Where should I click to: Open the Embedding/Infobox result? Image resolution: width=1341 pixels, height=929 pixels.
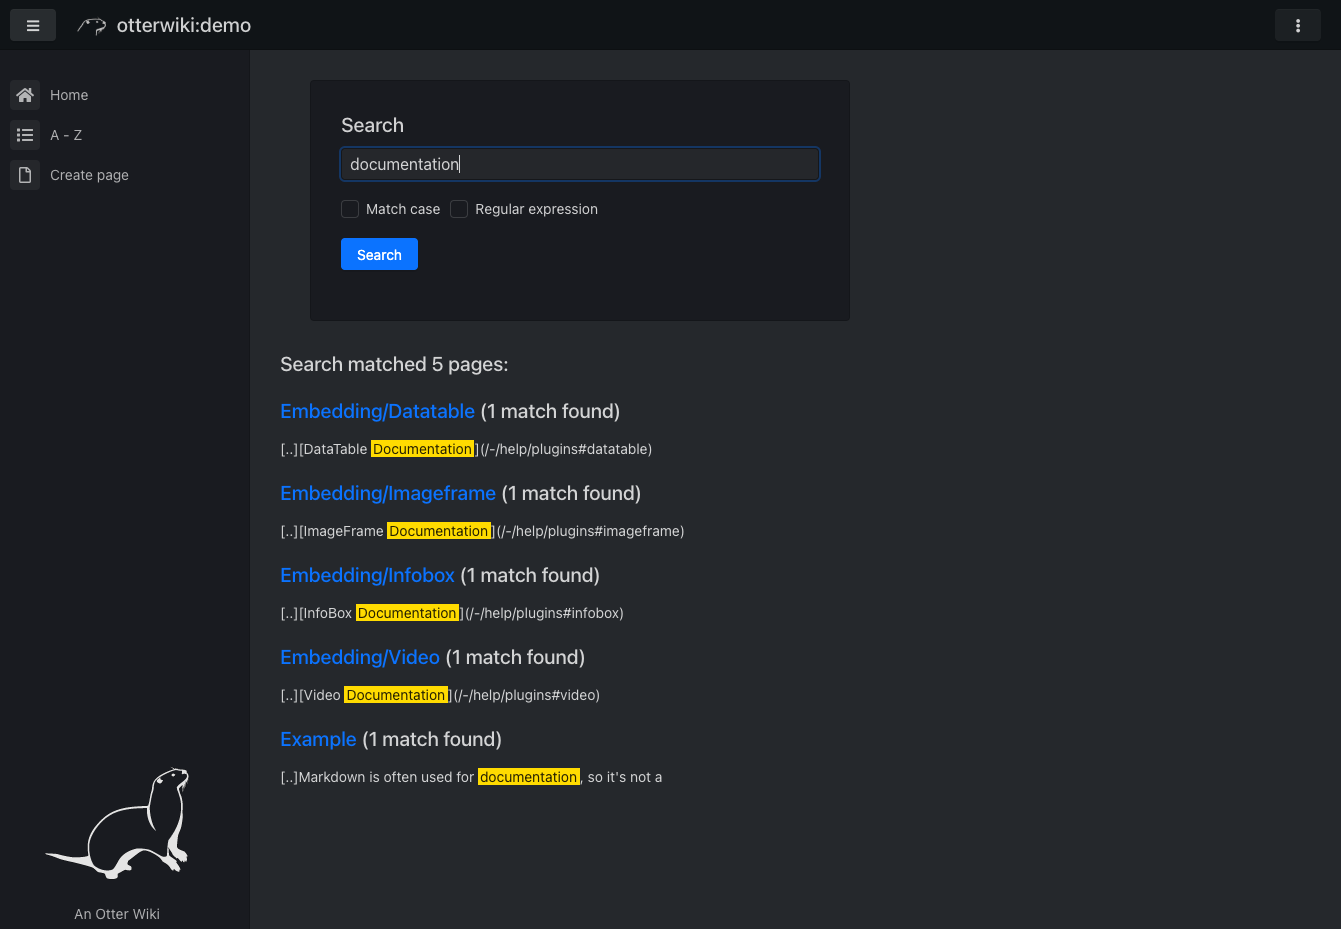(x=367, y=575)
